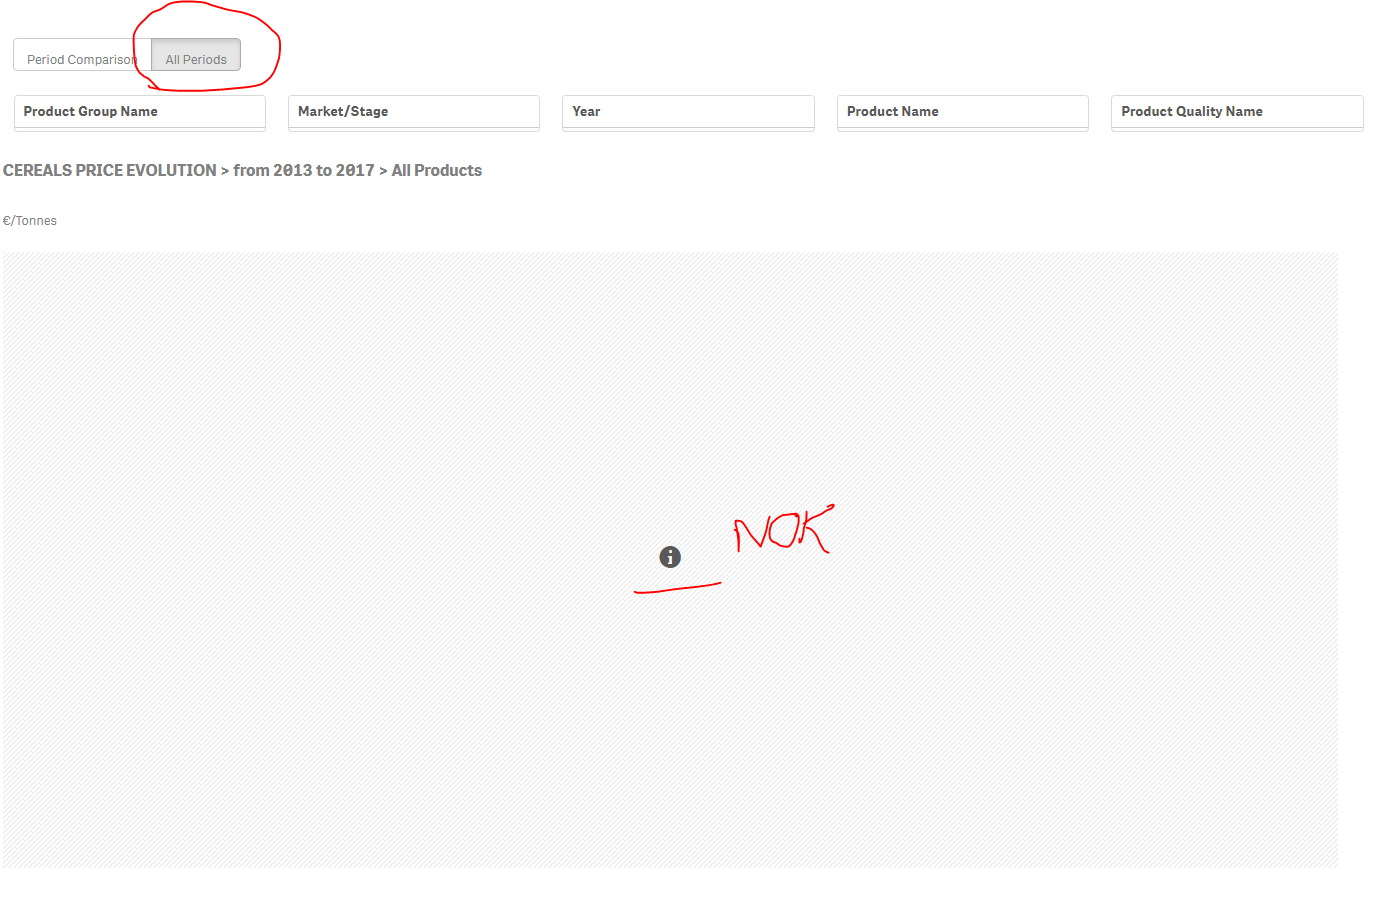Select the All Products breadcrumb text
Image resolution: width=1373 pixels, height=917 pixels.
[437, 170]
